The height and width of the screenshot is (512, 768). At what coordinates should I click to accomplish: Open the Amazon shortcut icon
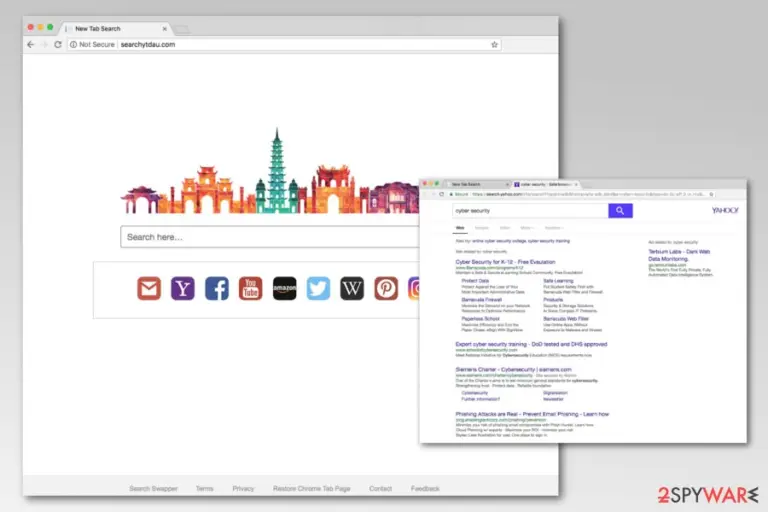(285, 289)
